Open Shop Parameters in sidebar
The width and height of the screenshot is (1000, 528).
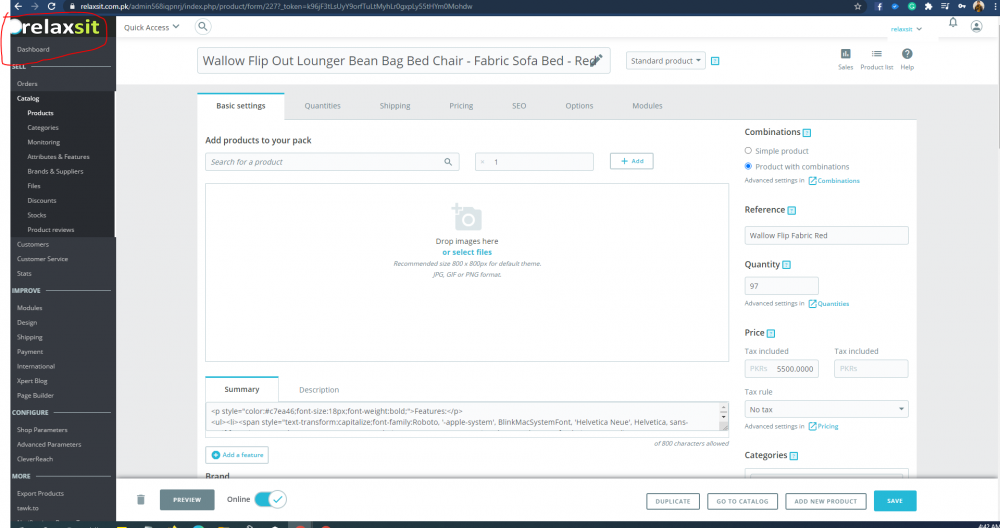coord(42,430)
